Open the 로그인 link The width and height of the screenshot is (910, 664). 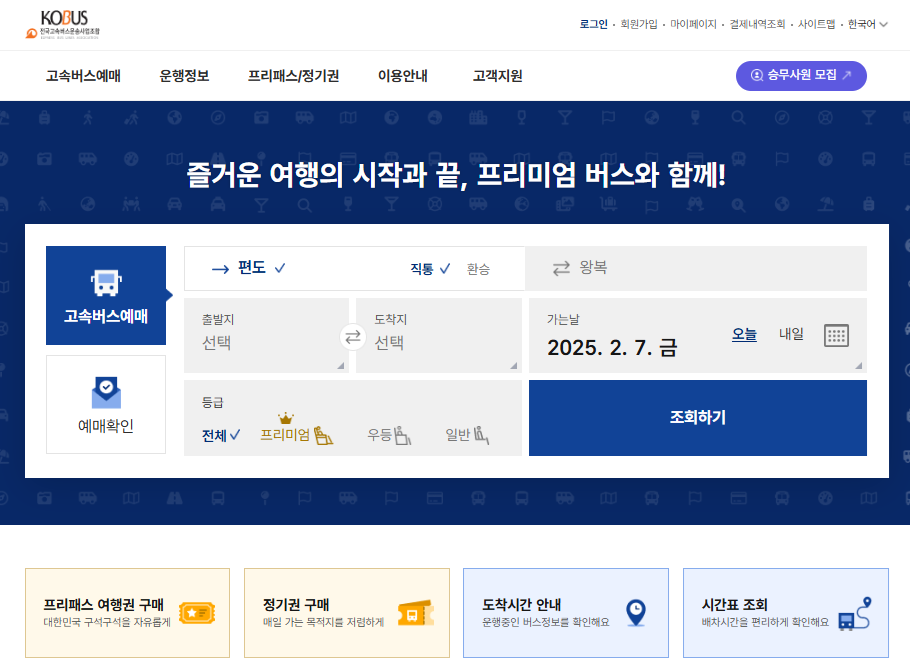click(592, 22)
